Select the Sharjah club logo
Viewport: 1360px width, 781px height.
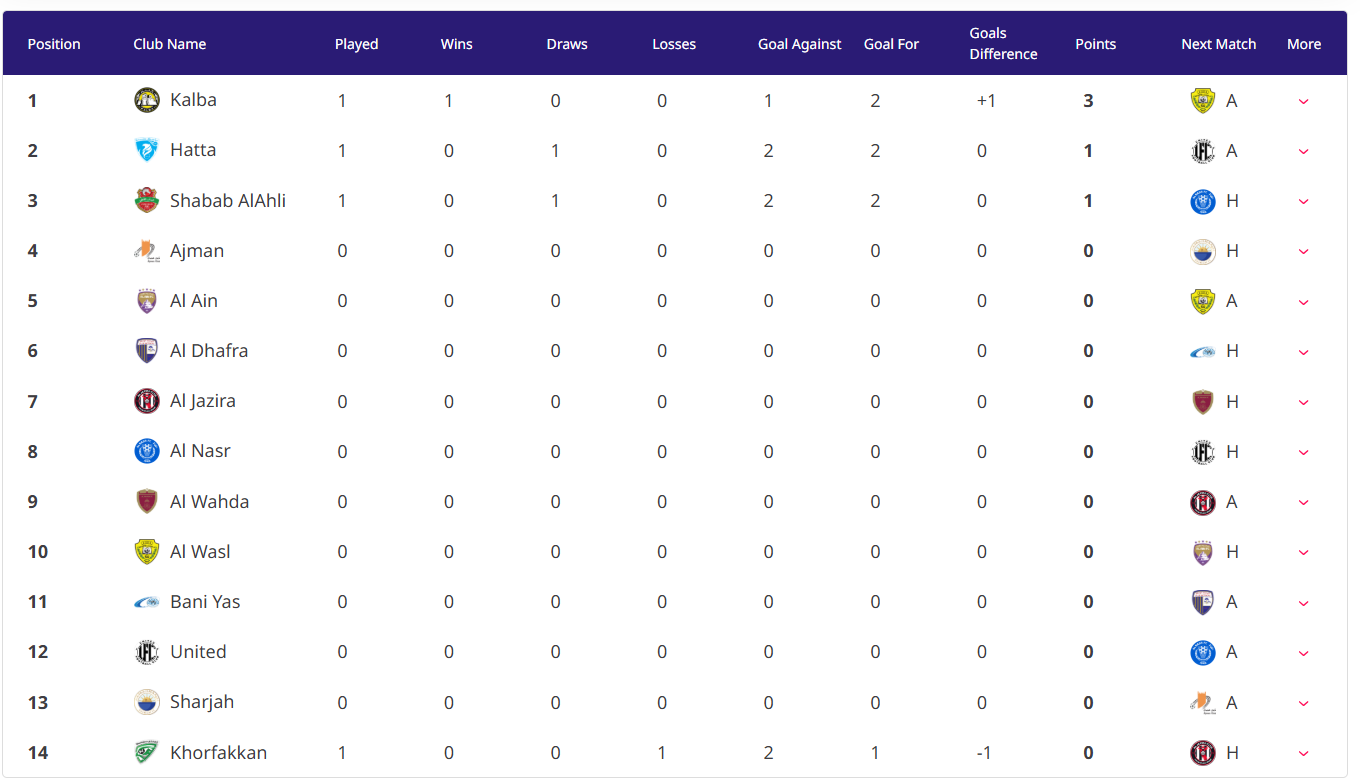[x=147, y=702]
